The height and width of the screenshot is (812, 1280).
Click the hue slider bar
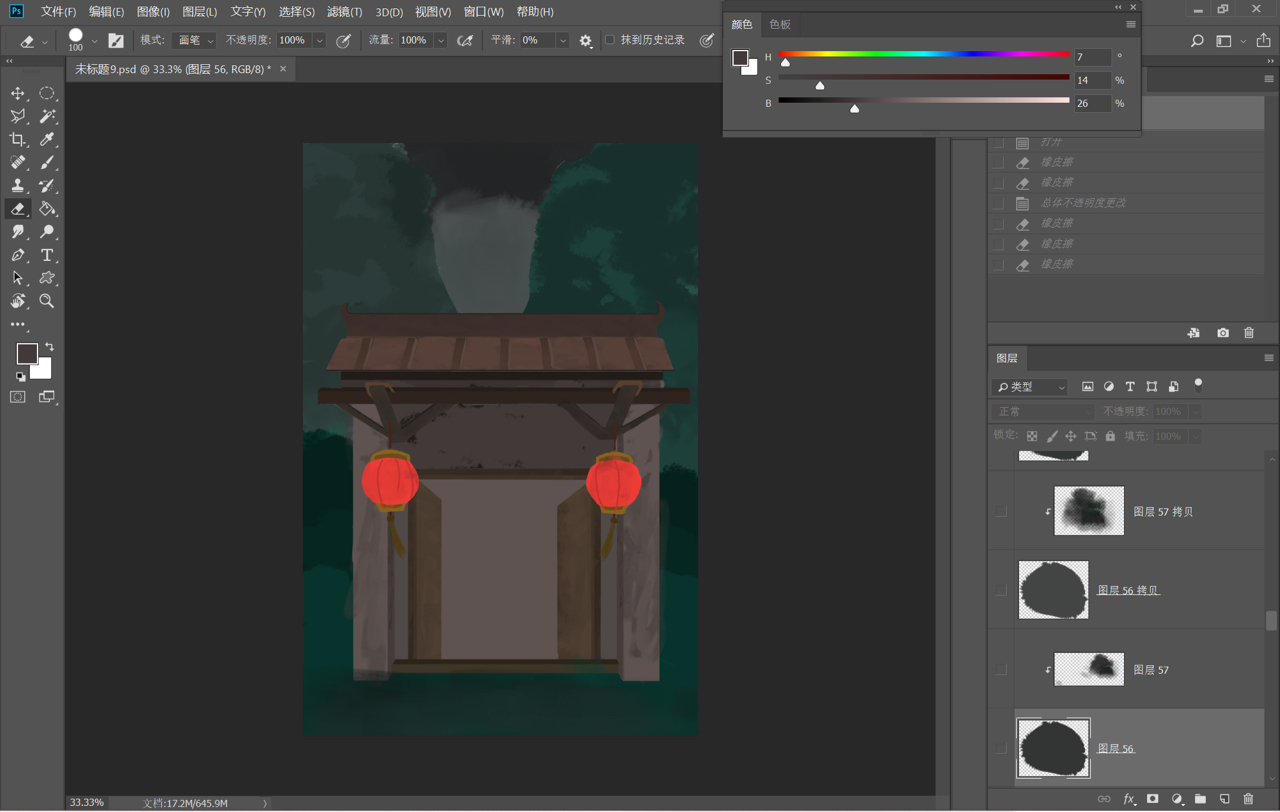click(923, 54)
